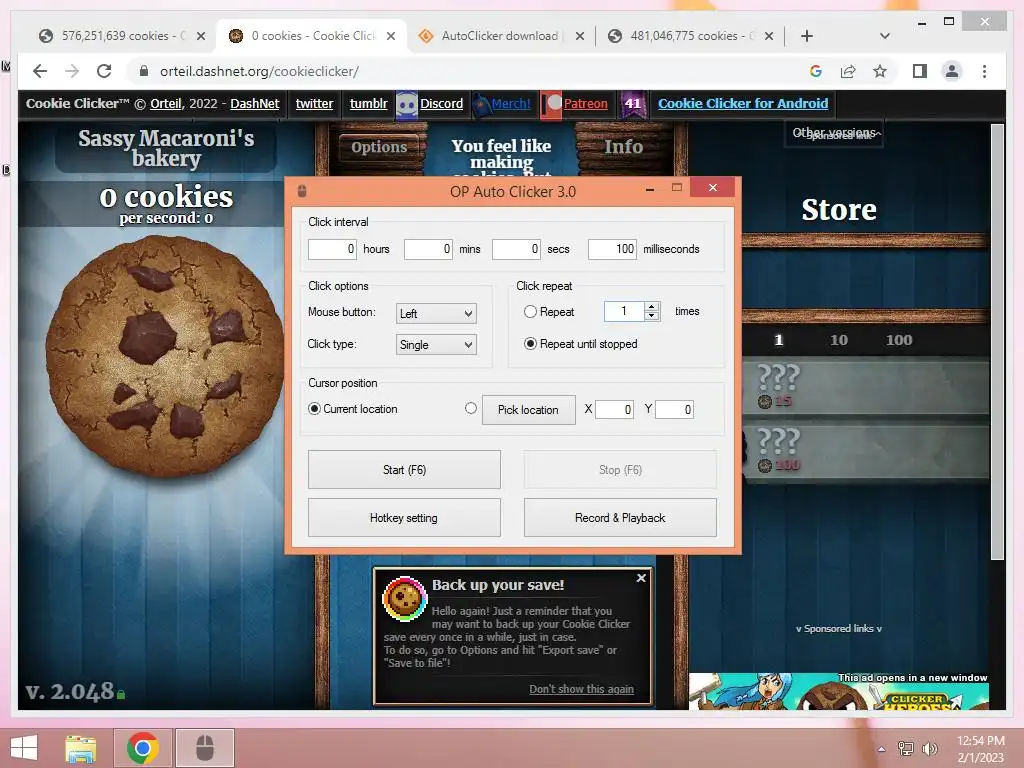Select buy amount 10 in Store
Screen dimensions: 1024x768
(x=839, y=340)
